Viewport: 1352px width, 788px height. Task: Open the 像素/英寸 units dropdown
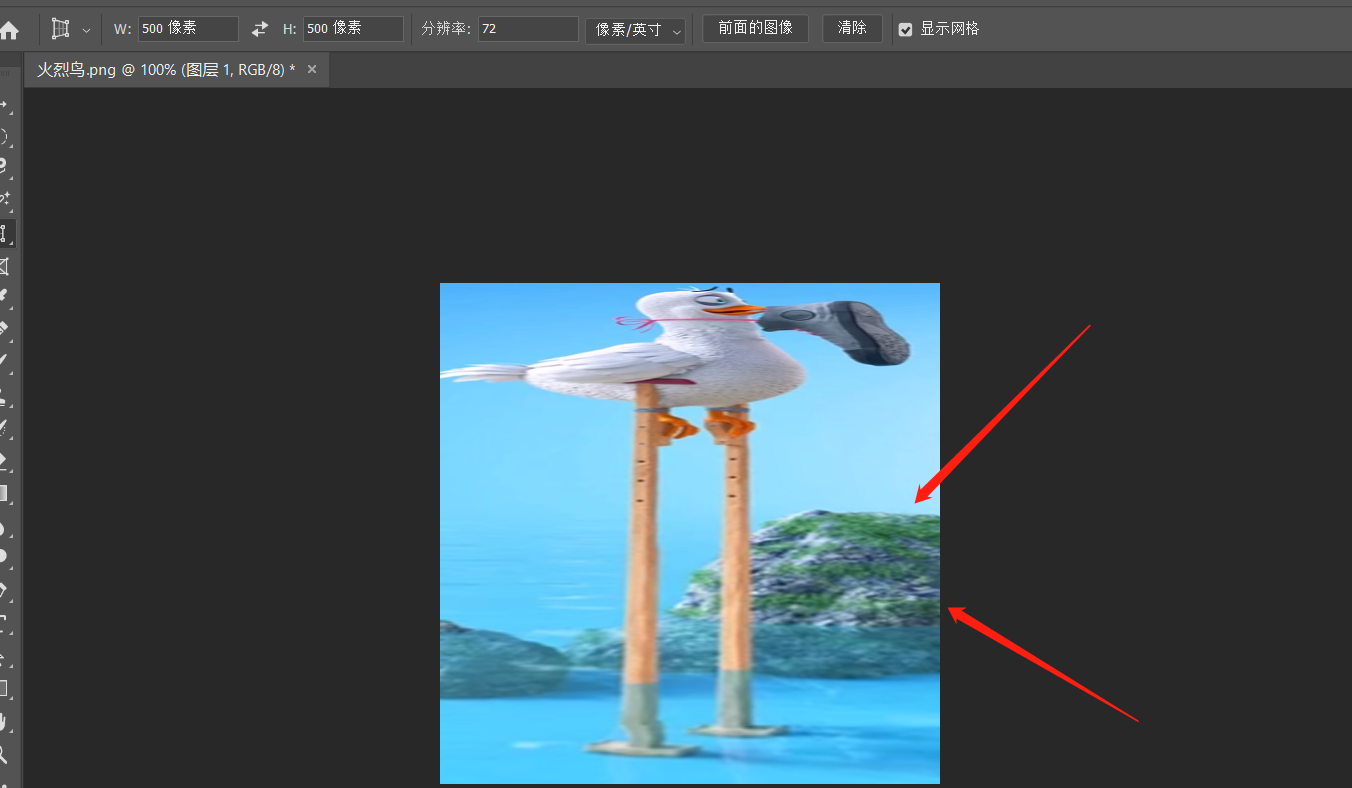click(636, 30)
